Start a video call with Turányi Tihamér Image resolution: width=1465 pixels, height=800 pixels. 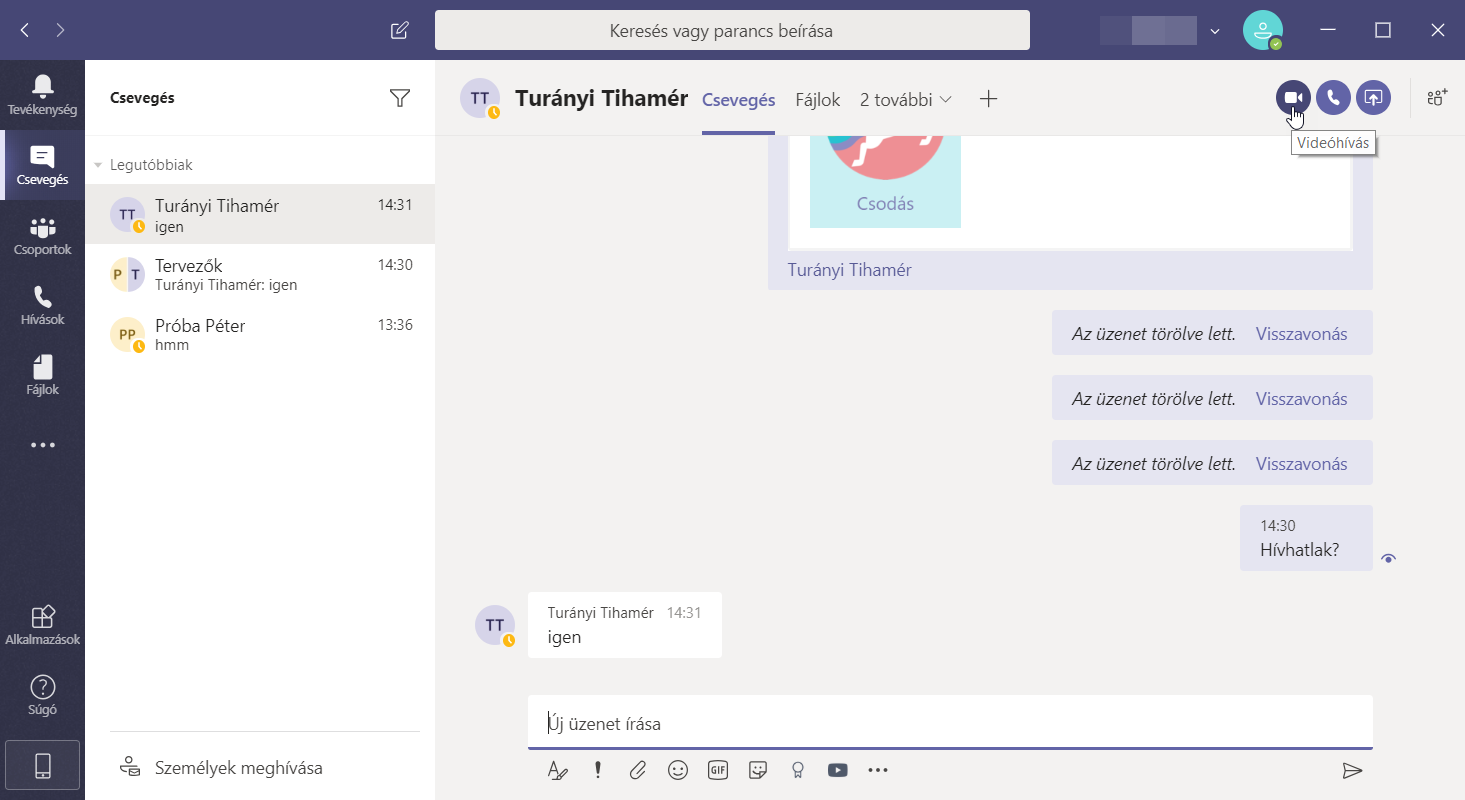[1293, 98]
